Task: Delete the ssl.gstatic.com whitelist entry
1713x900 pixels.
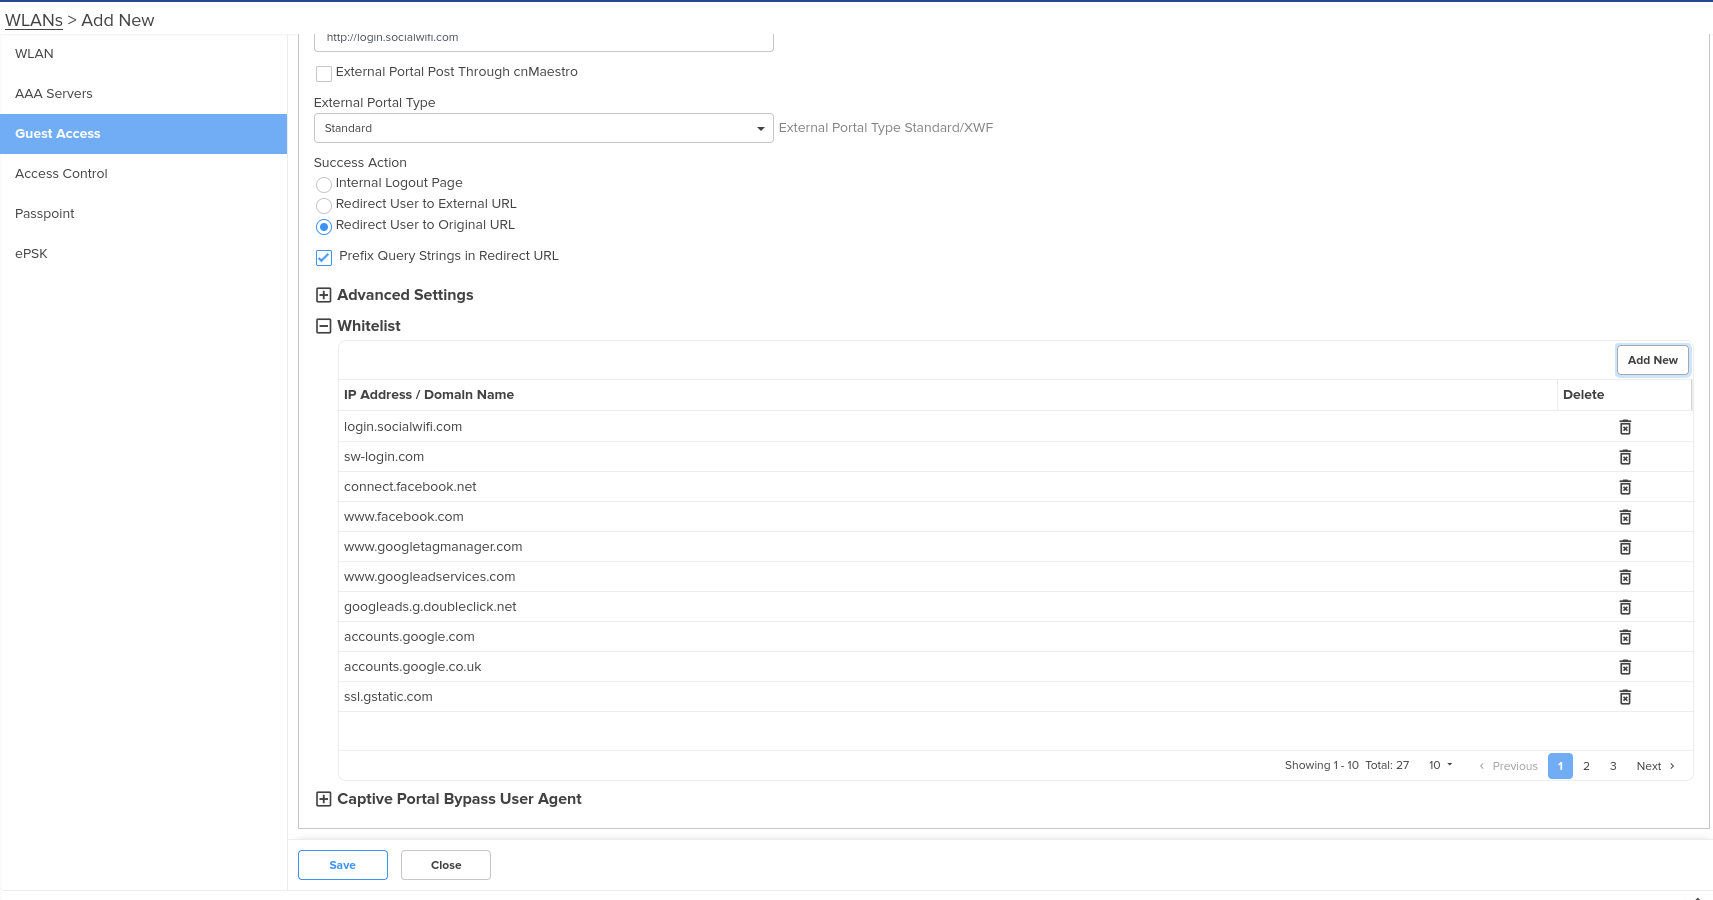Action: point(1625,697)
